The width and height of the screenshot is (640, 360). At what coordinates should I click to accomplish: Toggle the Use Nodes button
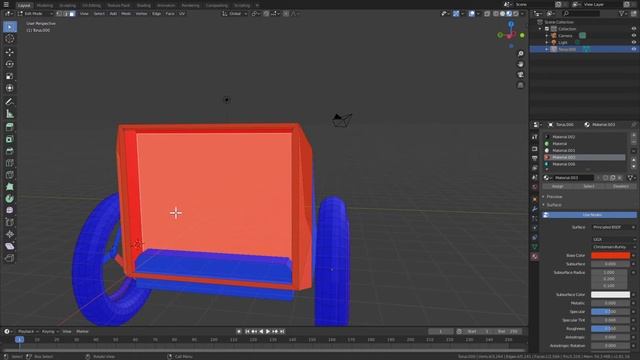point(589,215)
